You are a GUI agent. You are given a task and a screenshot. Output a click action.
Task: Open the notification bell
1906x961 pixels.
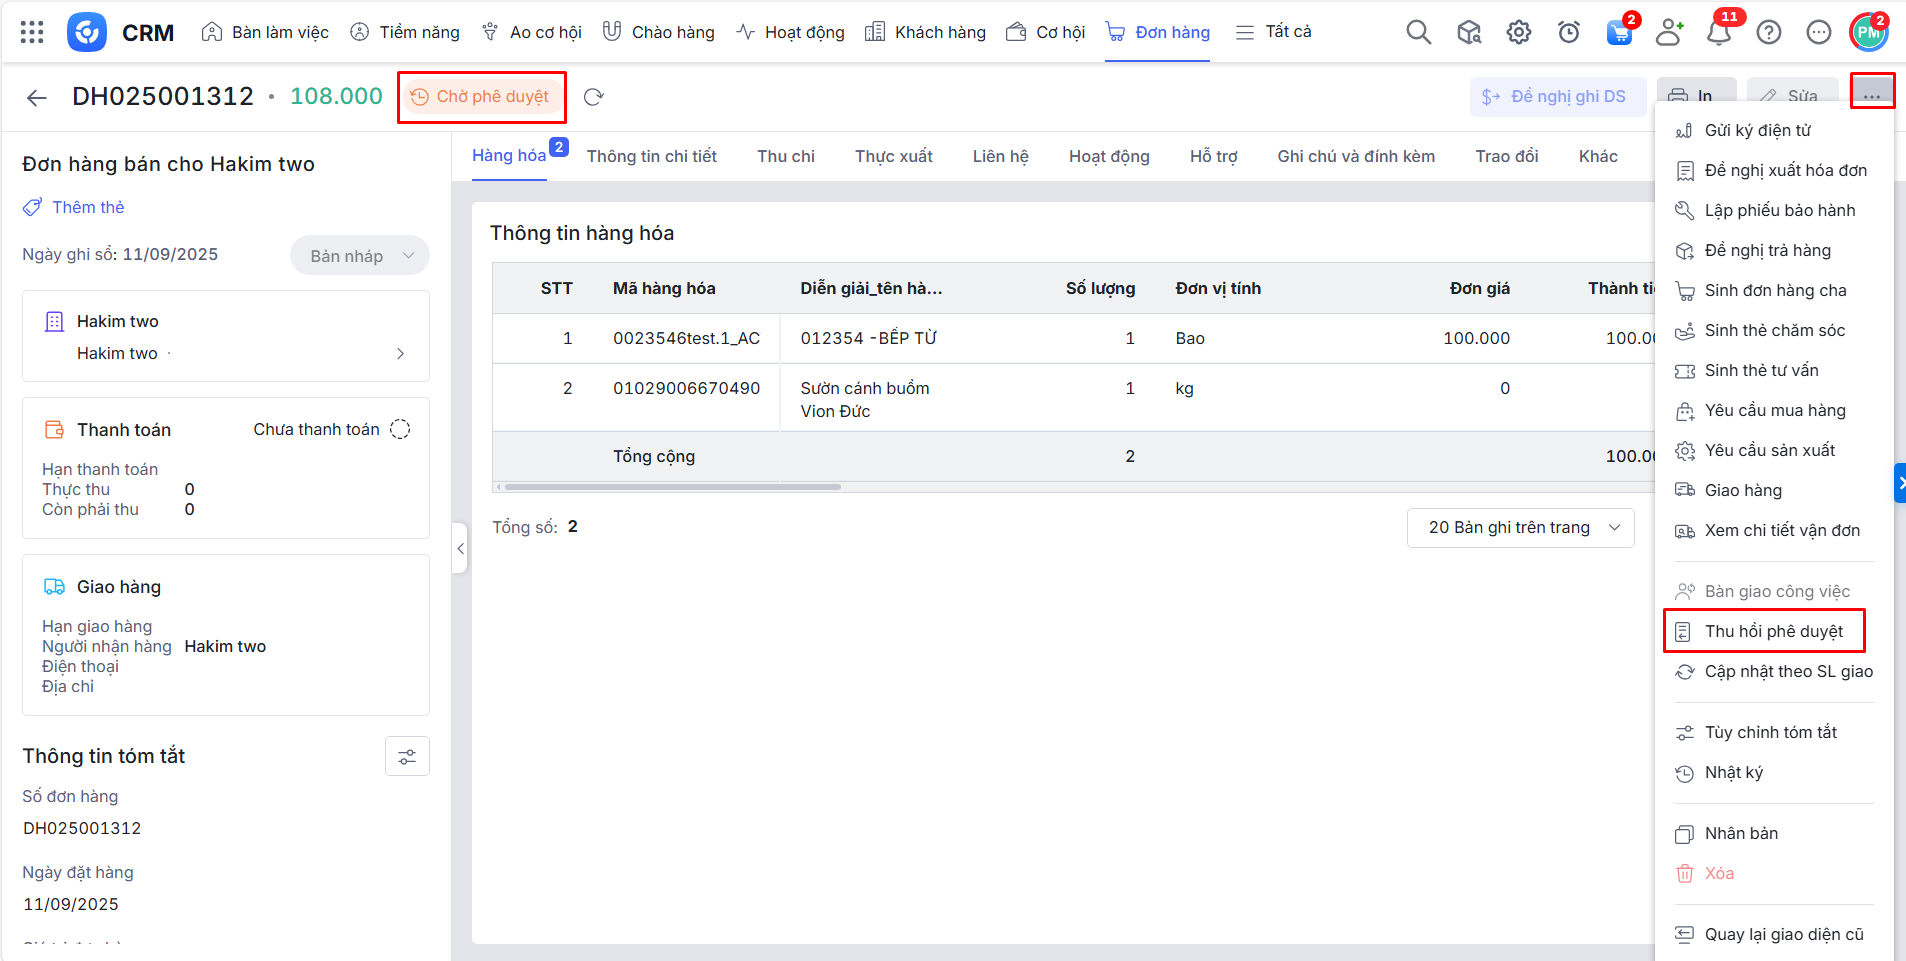point(1718,32)
